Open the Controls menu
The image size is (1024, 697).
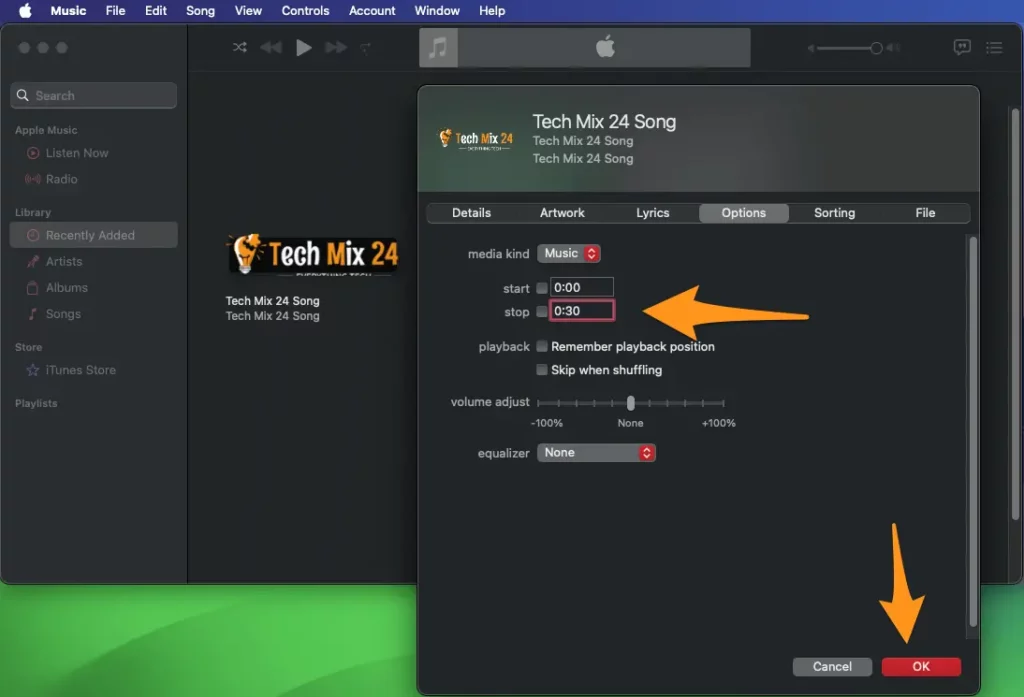point(306,10)
